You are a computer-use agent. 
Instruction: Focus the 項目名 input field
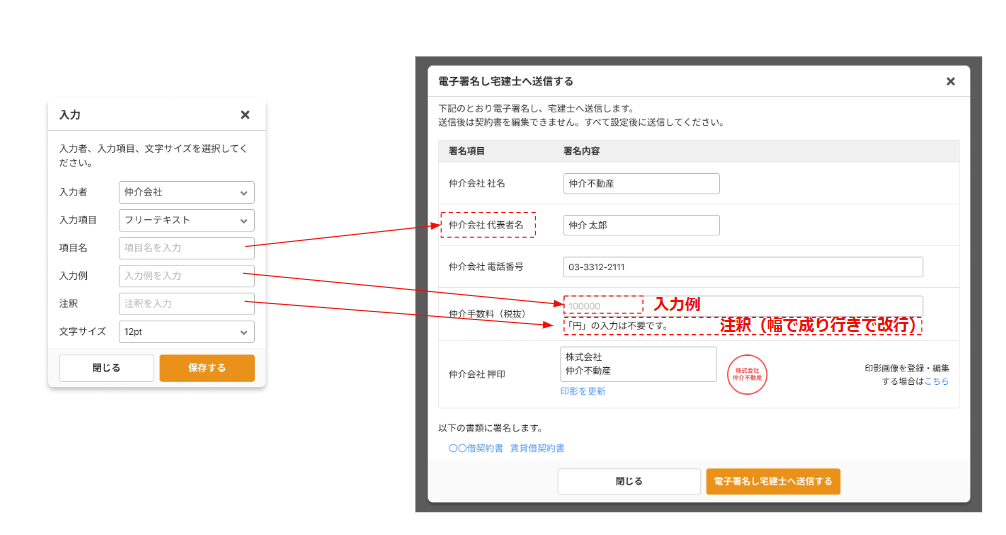point(187,248)
